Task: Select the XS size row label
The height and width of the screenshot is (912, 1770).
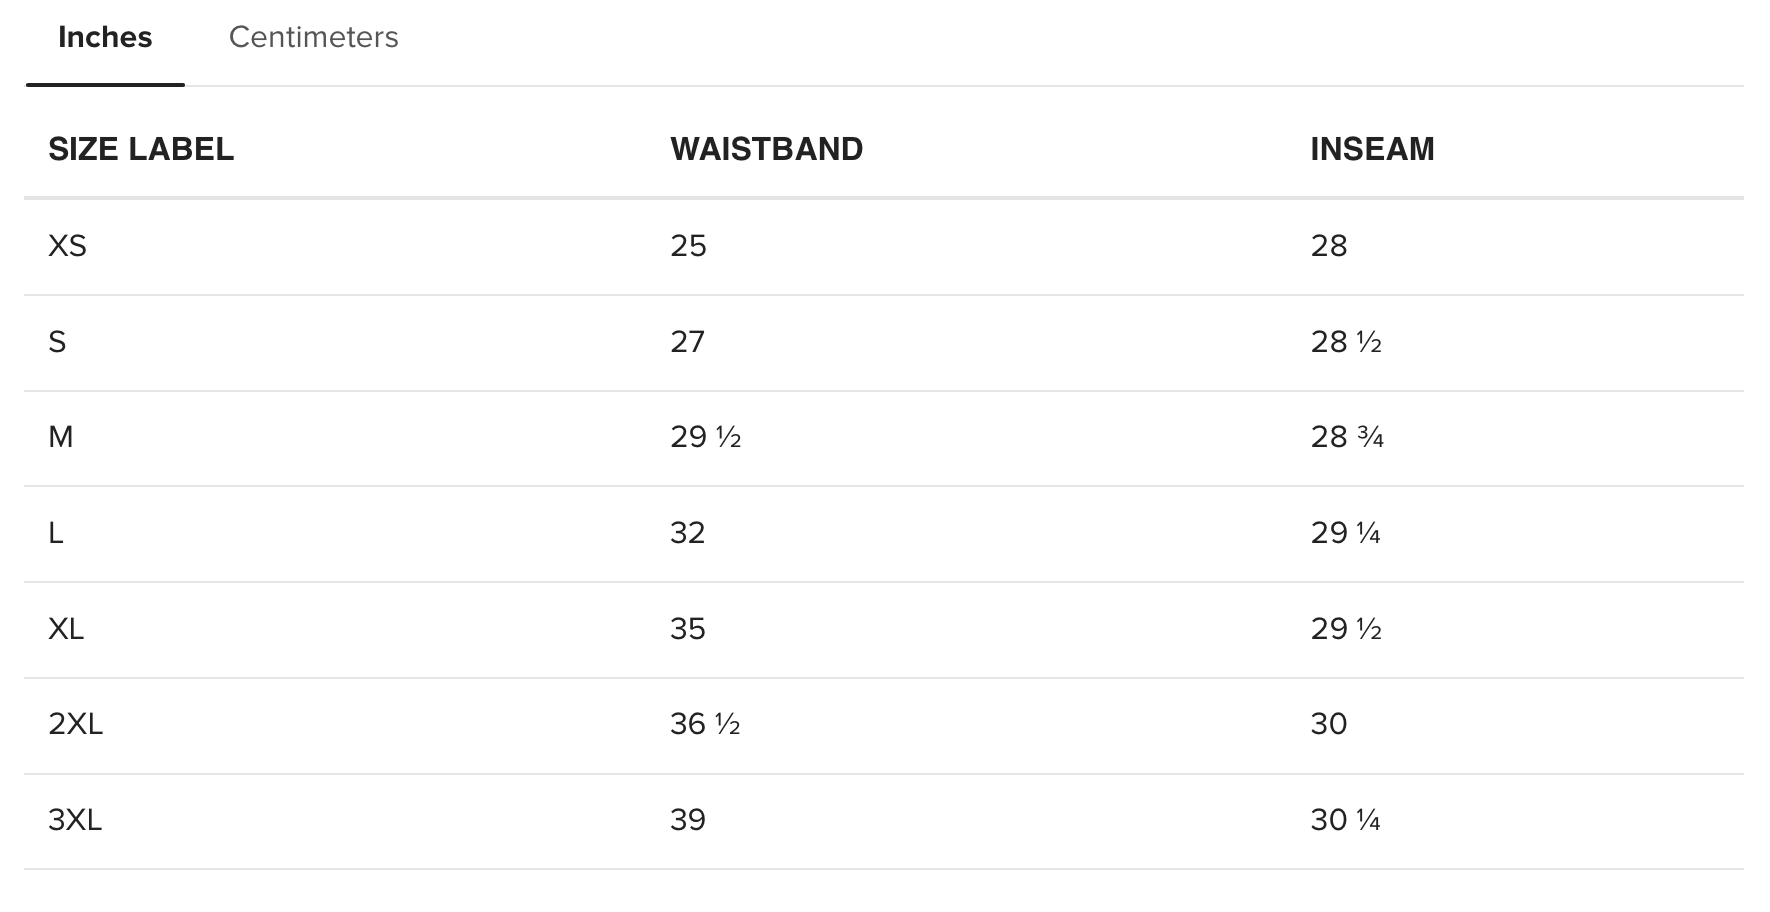Action: [x=67, y=246]
